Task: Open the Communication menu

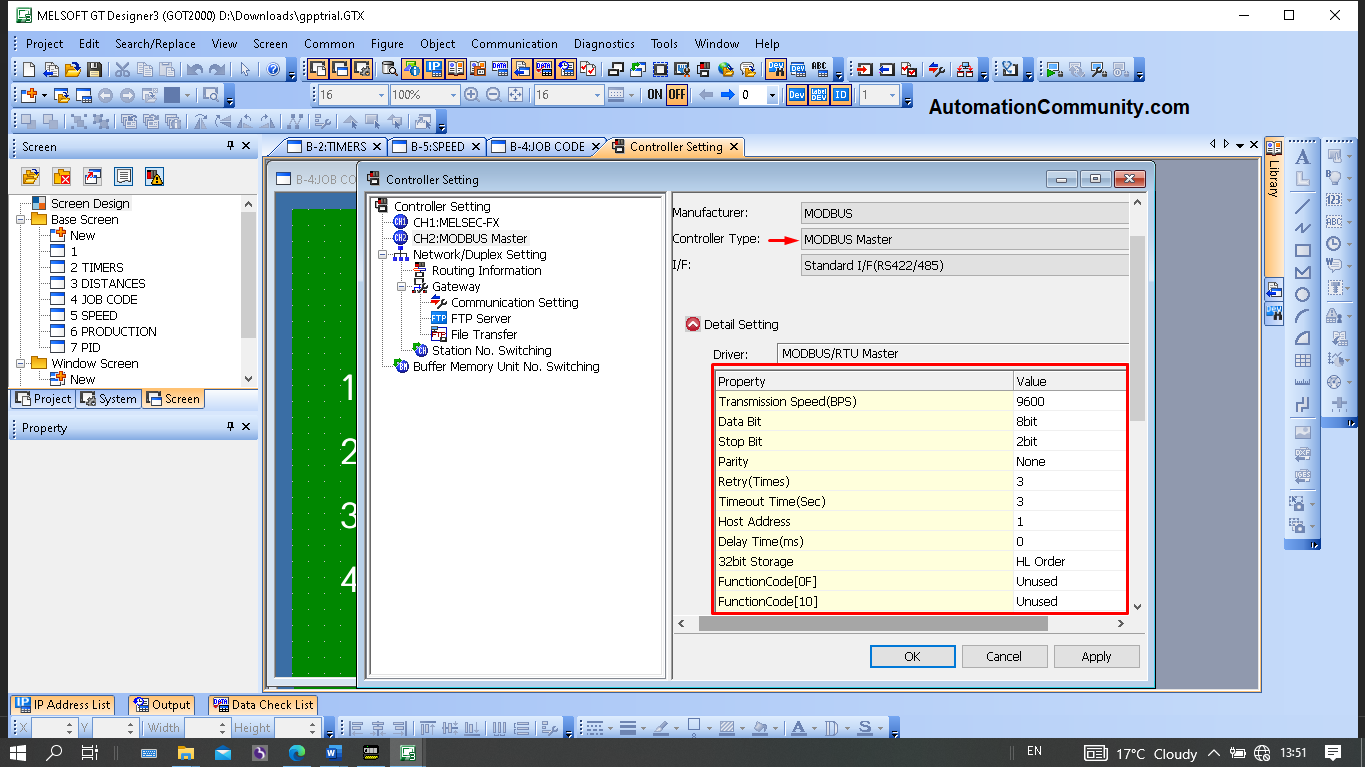Action: (x=514, y=44)
